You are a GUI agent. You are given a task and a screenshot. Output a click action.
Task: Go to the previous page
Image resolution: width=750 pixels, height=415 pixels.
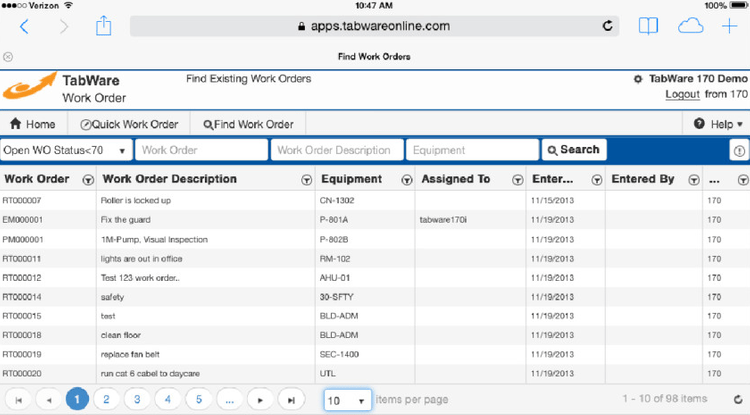pos(49,400)
